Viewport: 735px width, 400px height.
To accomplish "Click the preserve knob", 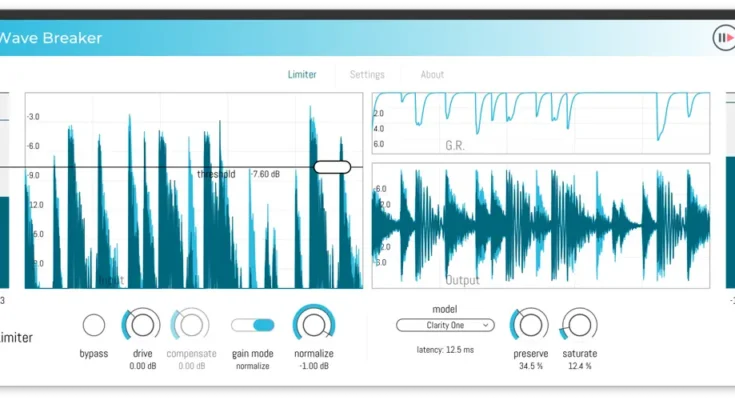I will point(531,324).
